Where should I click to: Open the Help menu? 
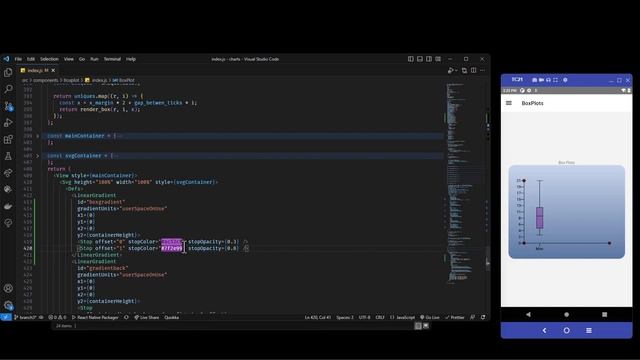(x=131, y=59)
